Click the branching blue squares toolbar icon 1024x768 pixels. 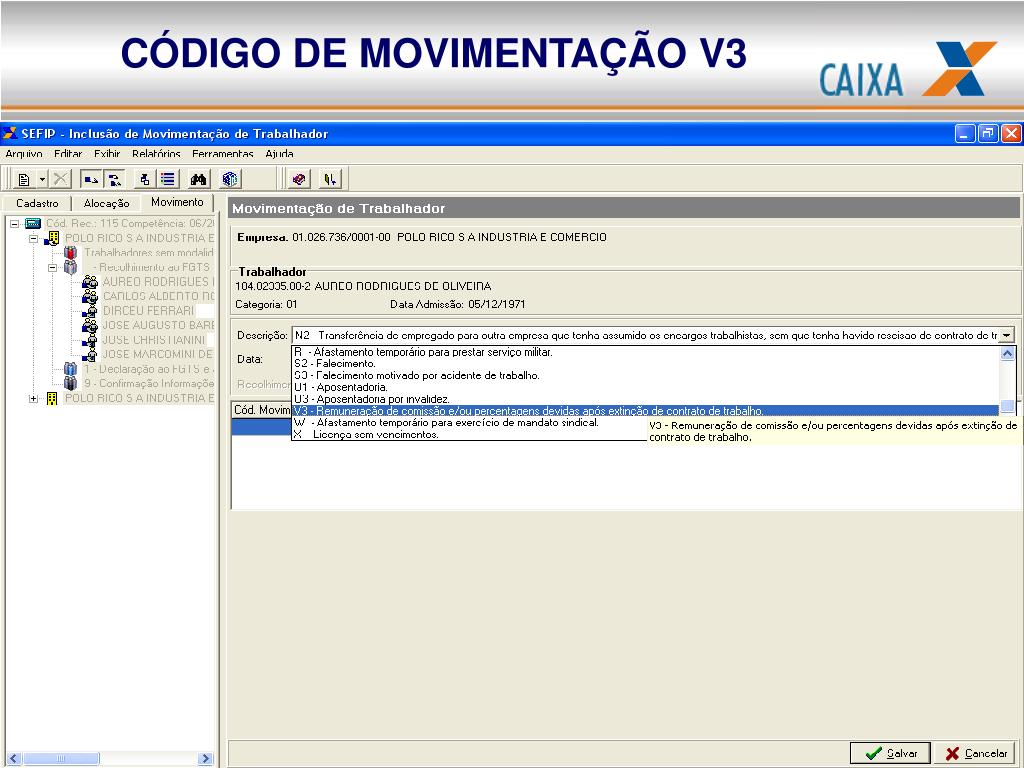pos(114,179)
